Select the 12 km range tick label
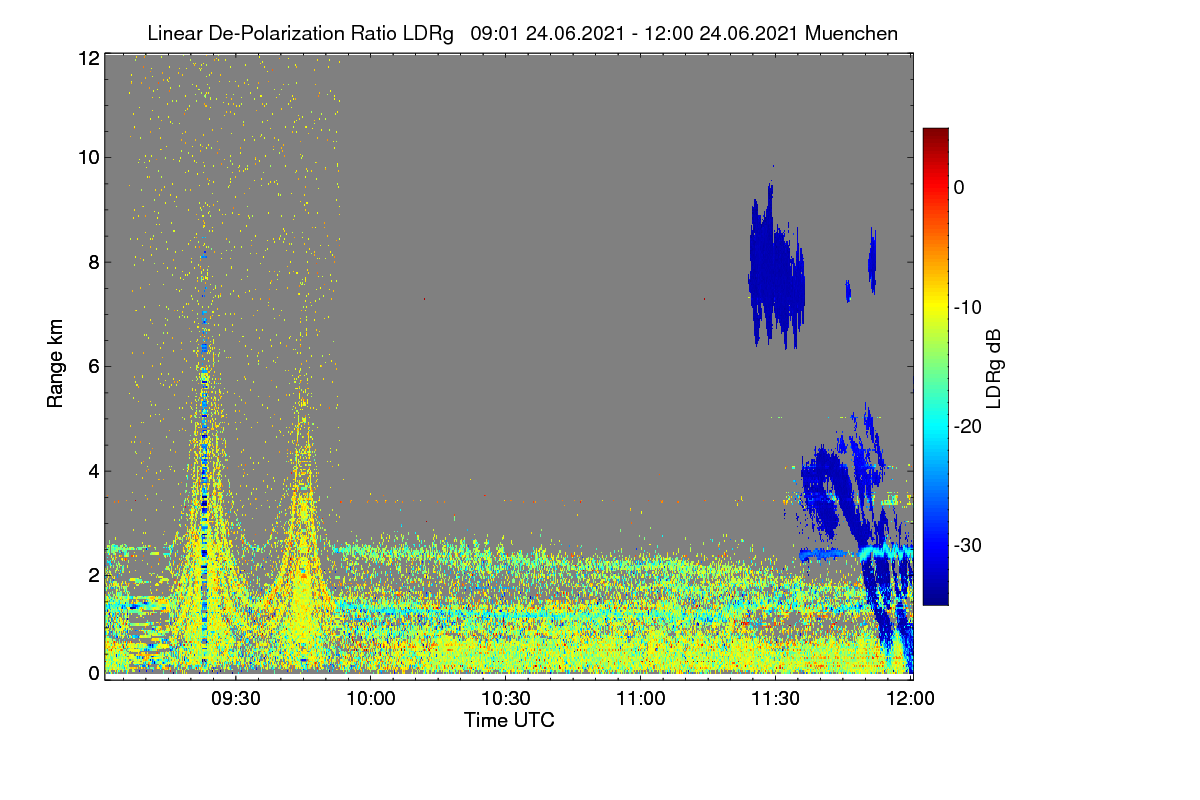 click(88, 58)
